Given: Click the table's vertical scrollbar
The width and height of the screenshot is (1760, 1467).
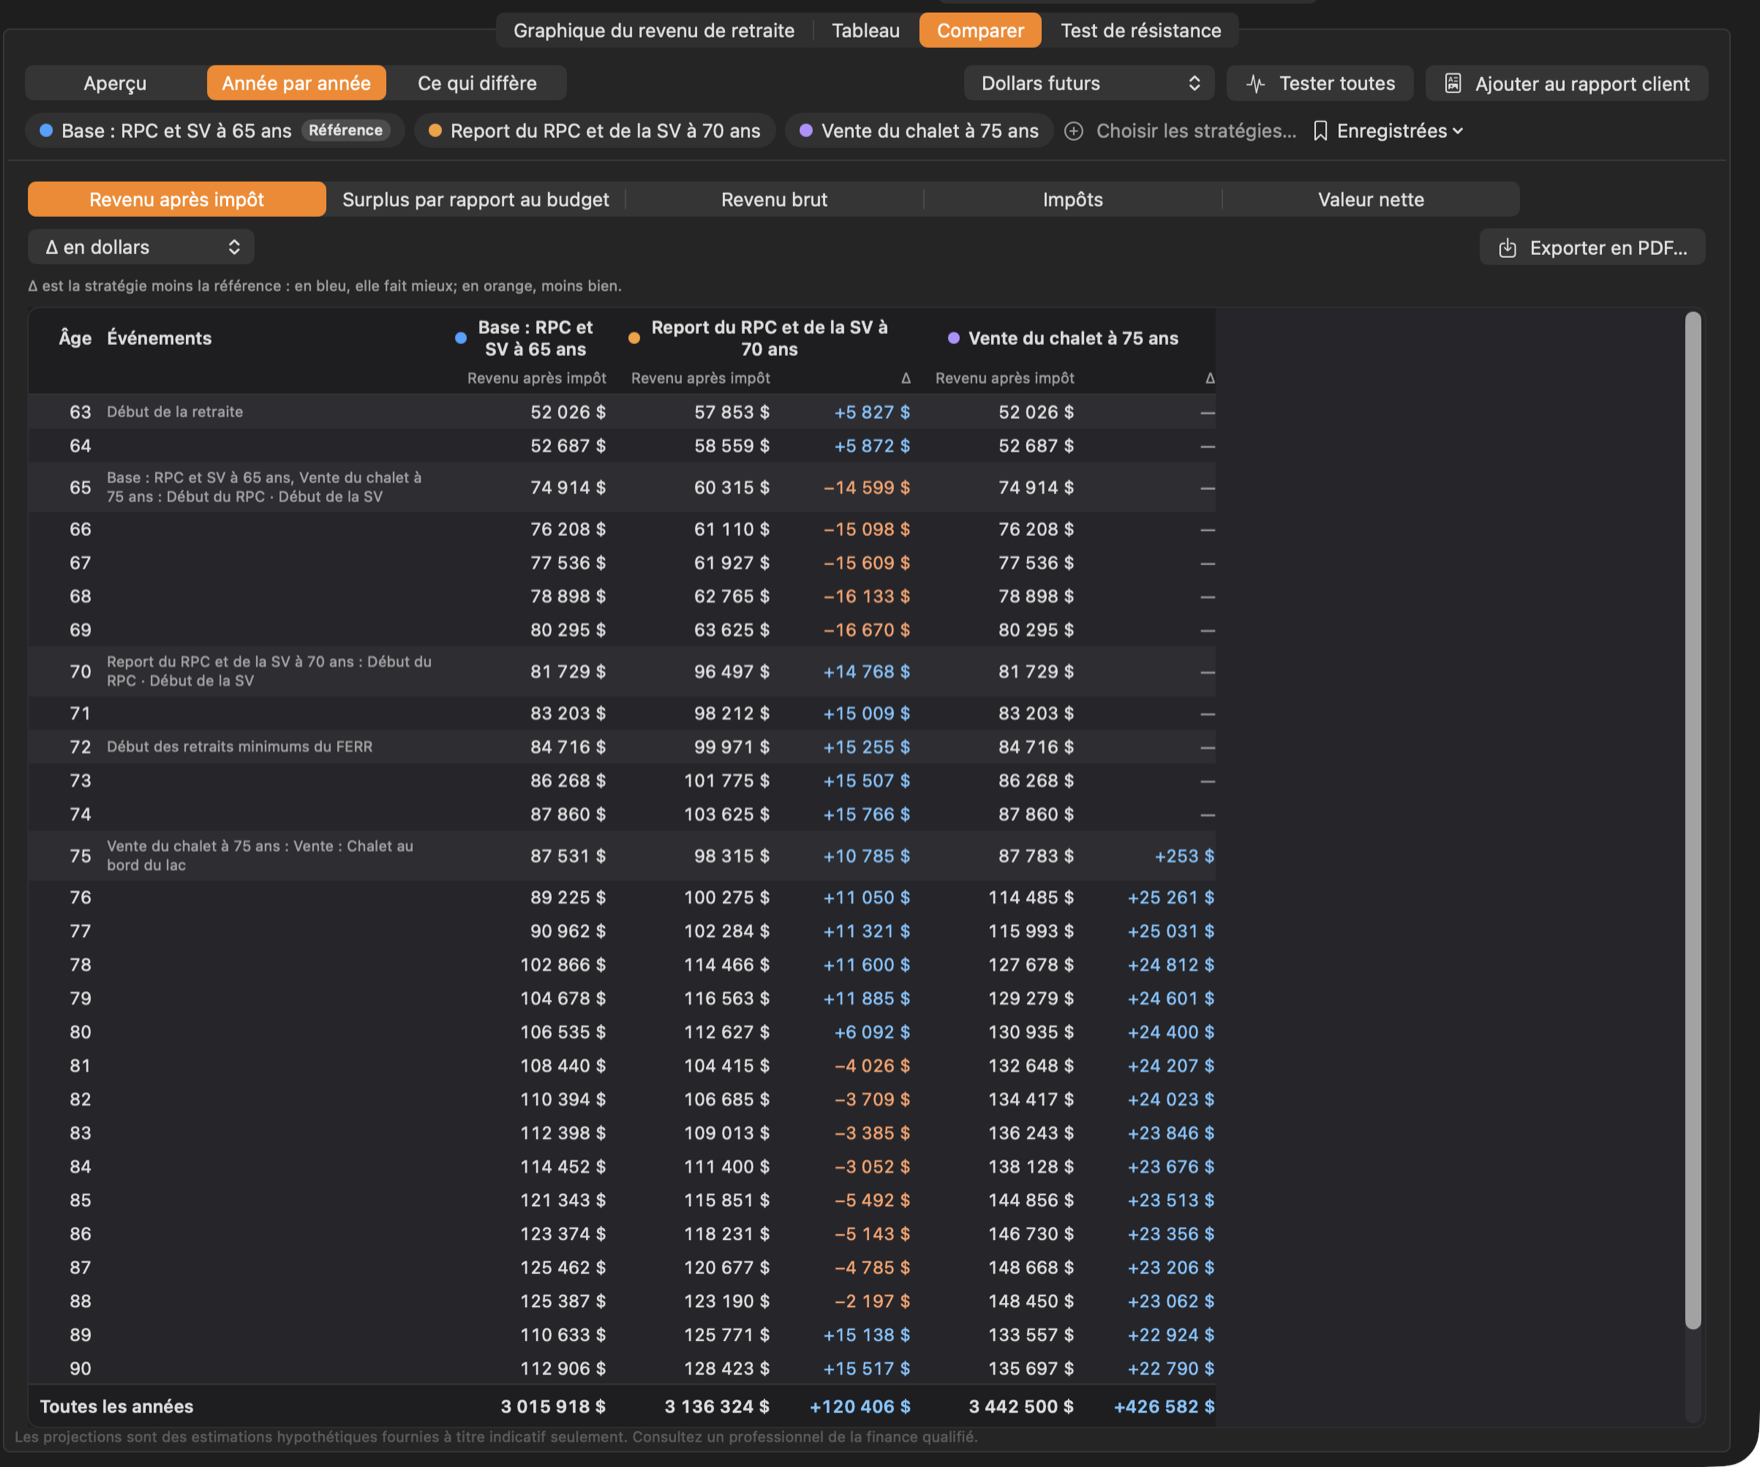Looking at the screenshot, I should pos(1693,820).
